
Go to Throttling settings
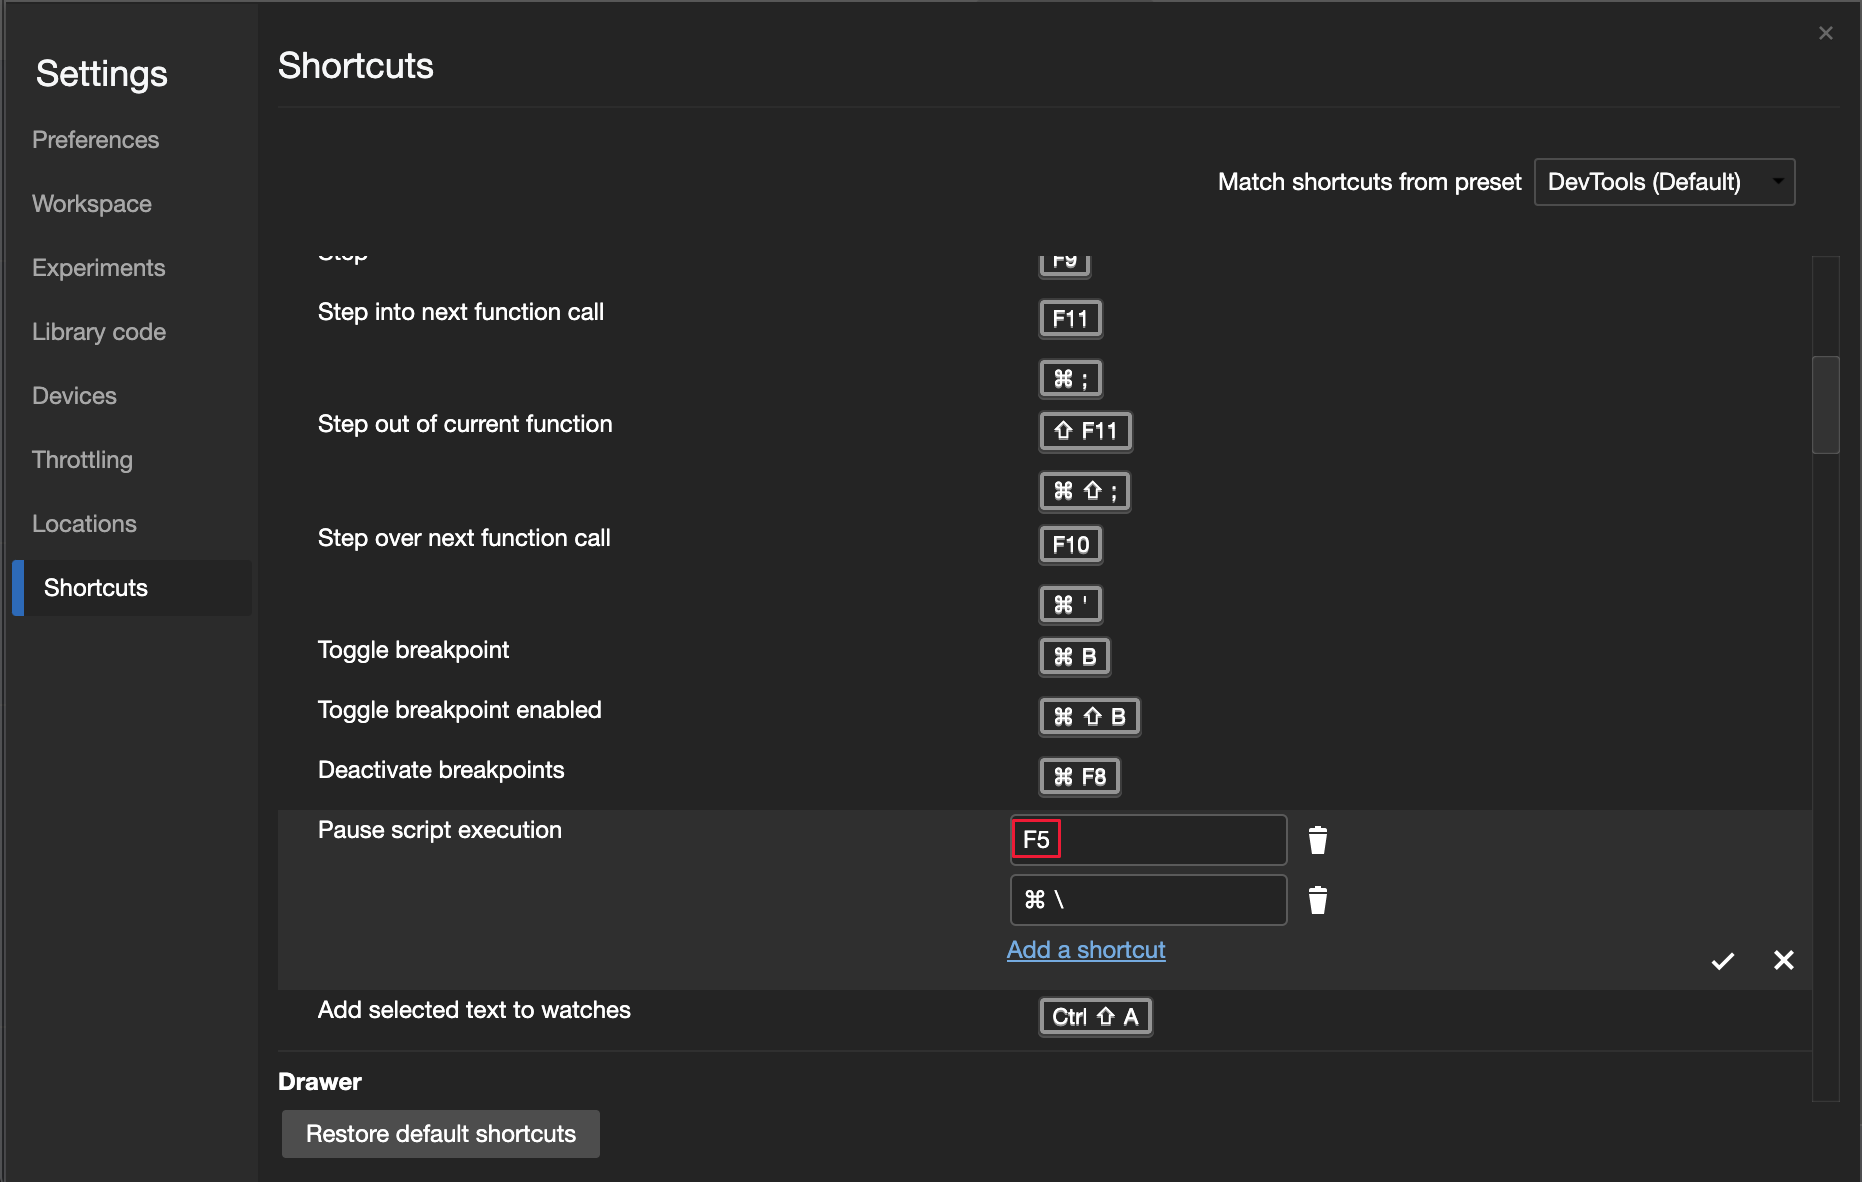point(83,460)
